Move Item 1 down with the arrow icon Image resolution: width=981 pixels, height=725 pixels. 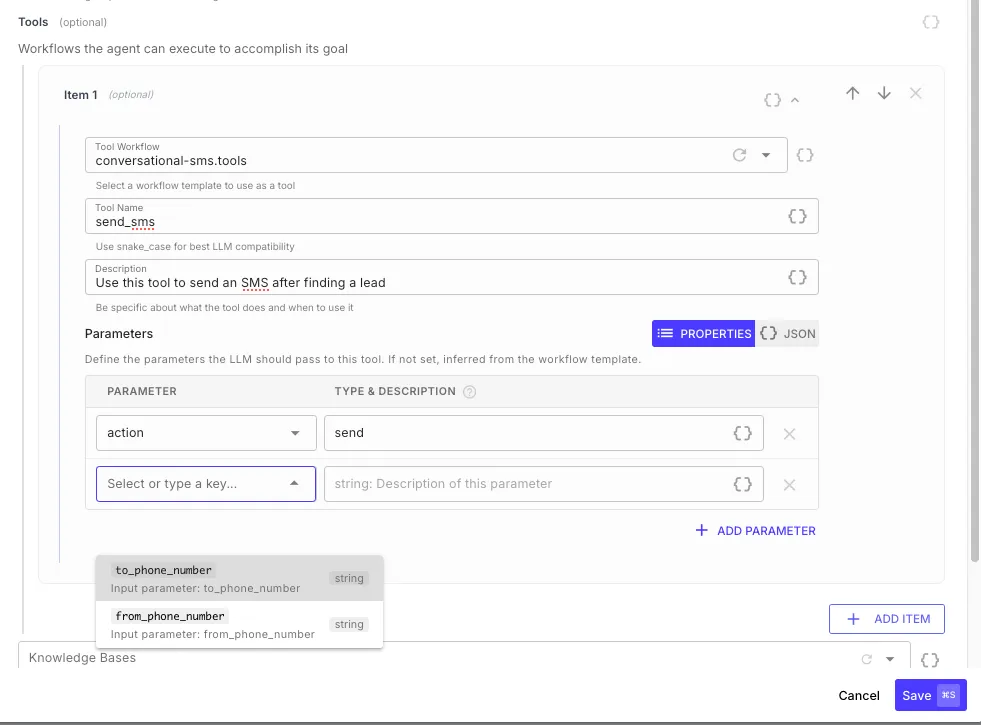(884, 93)
